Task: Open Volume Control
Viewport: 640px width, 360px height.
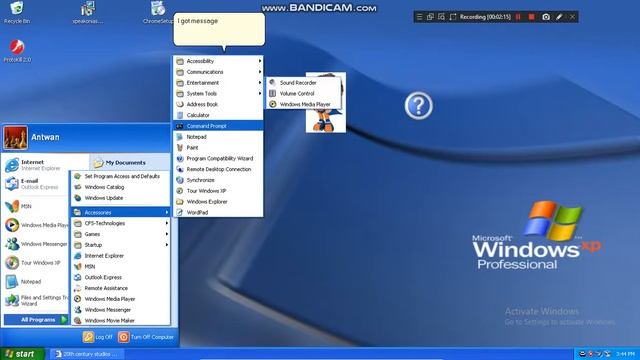Action: (x=304, y=93)
